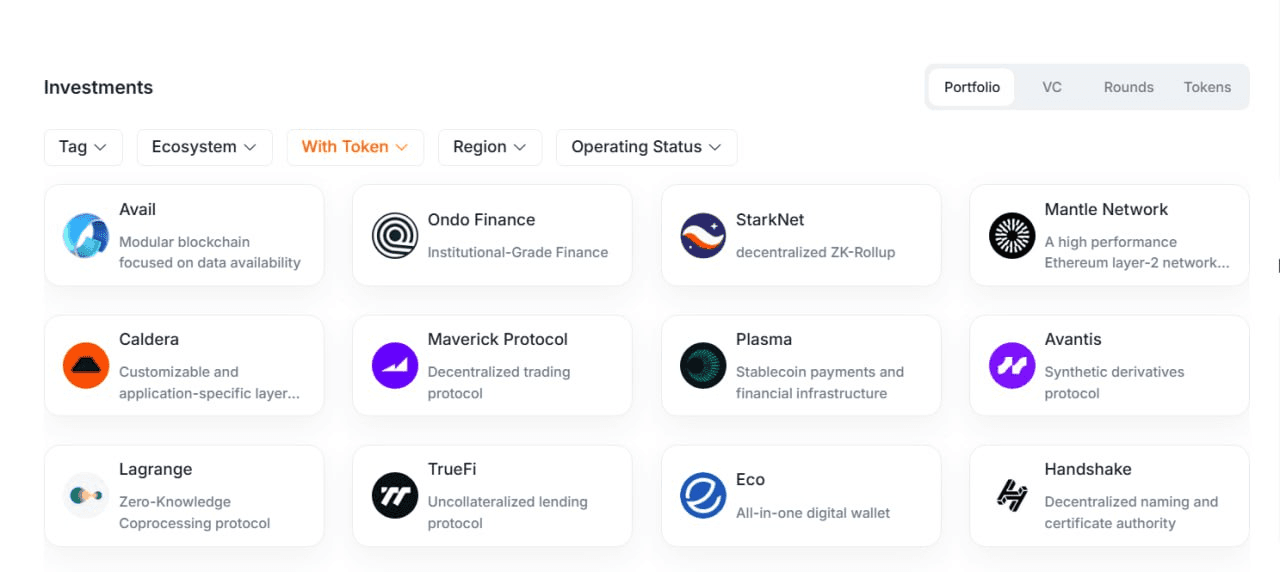Expand the Region filter dropdown
The image size is (1280, 572).
tap(490, 147)
